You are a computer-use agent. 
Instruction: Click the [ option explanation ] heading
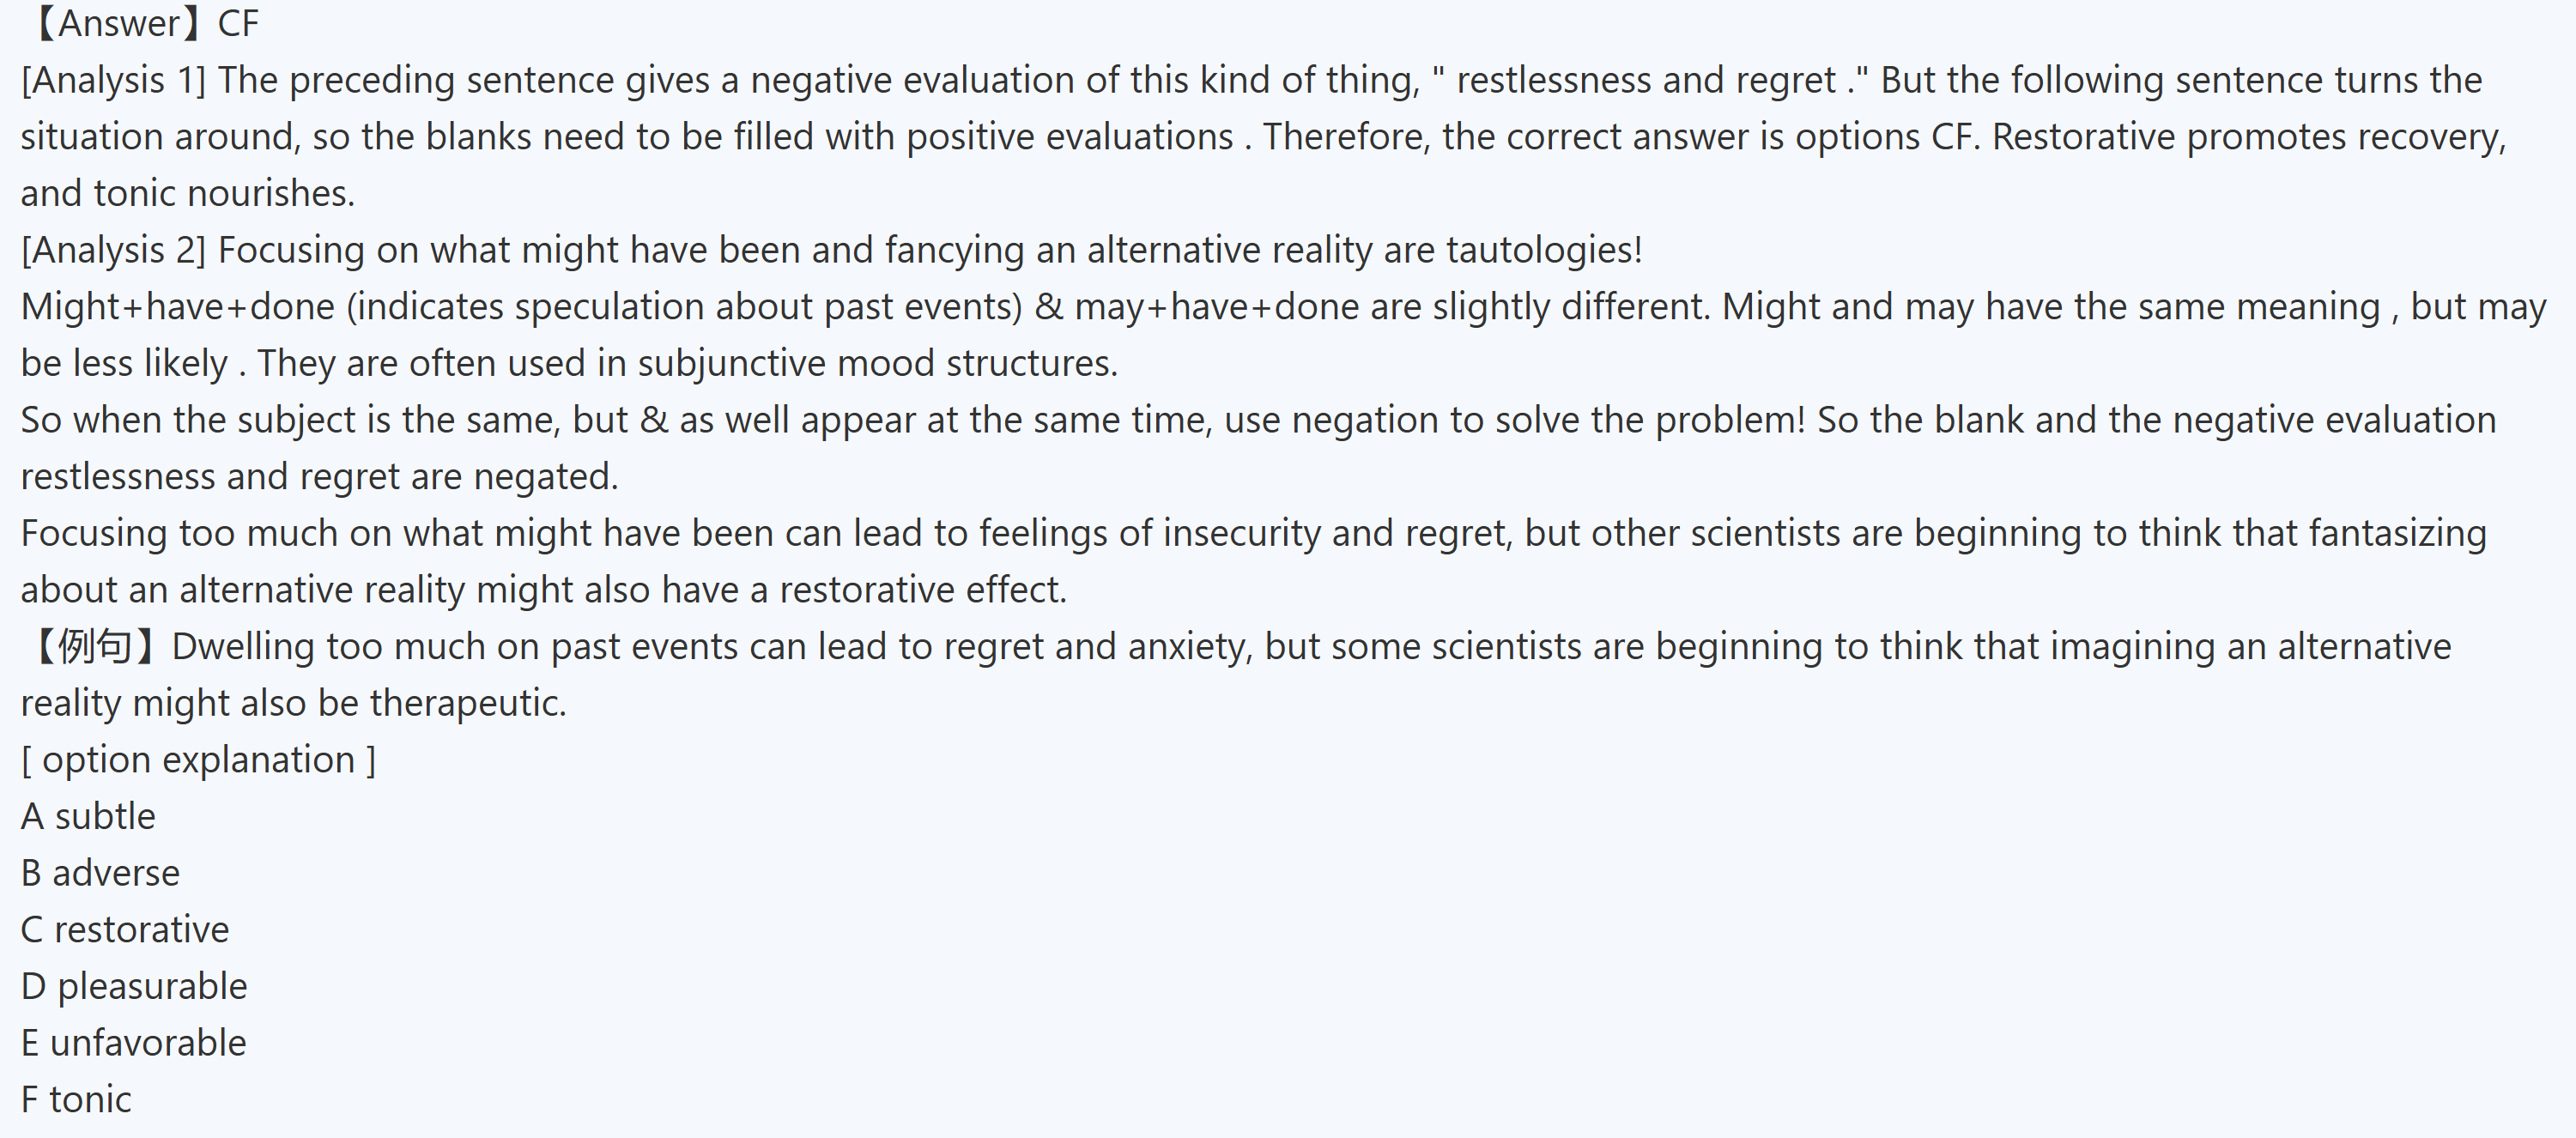pos(198,760)
